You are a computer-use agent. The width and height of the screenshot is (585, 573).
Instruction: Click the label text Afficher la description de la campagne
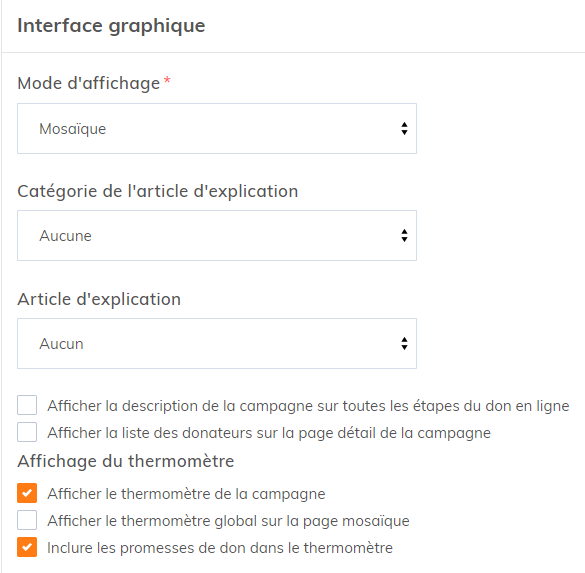pyautogui.click(x=308, y=406)
